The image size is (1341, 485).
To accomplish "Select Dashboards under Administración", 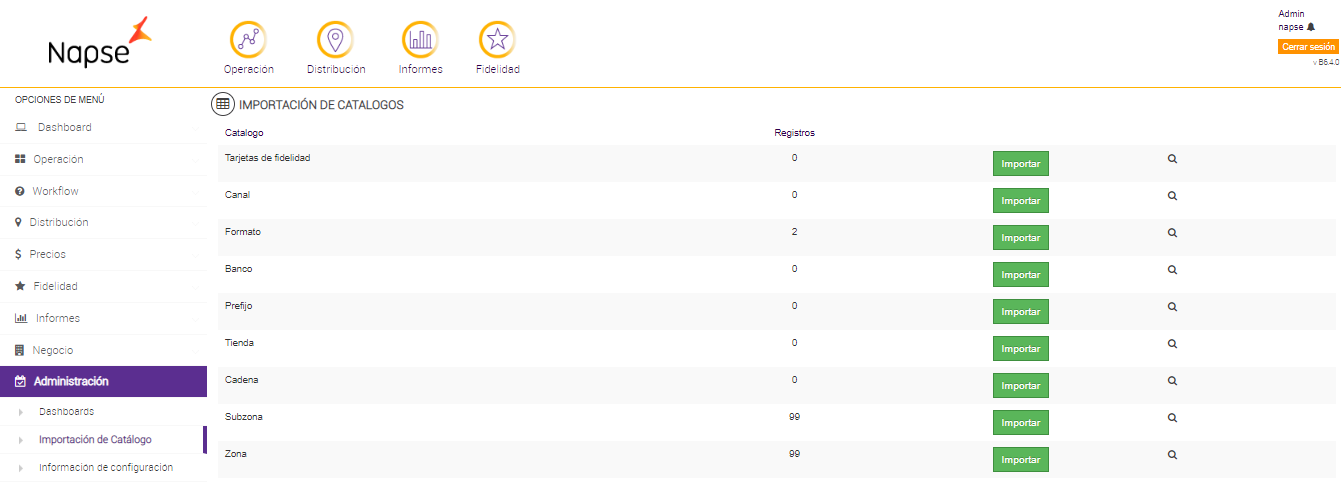I will (x=66, y=411).
